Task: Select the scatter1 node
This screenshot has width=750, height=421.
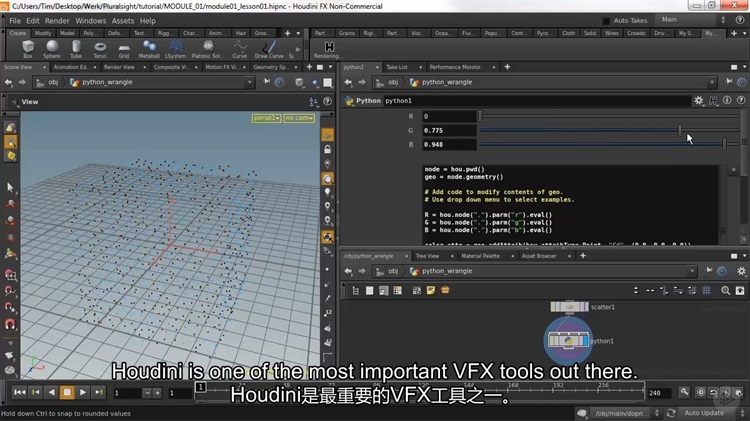Action: [569, 307]
